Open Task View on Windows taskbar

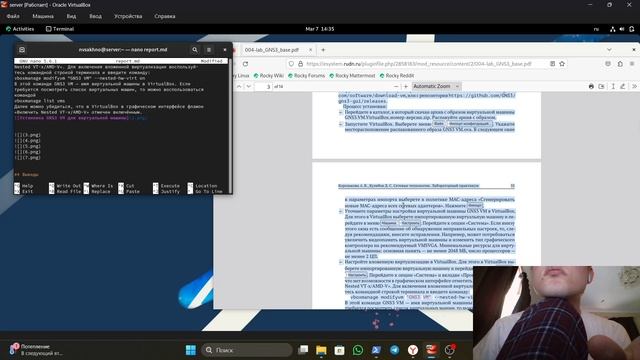click(303, 350)
